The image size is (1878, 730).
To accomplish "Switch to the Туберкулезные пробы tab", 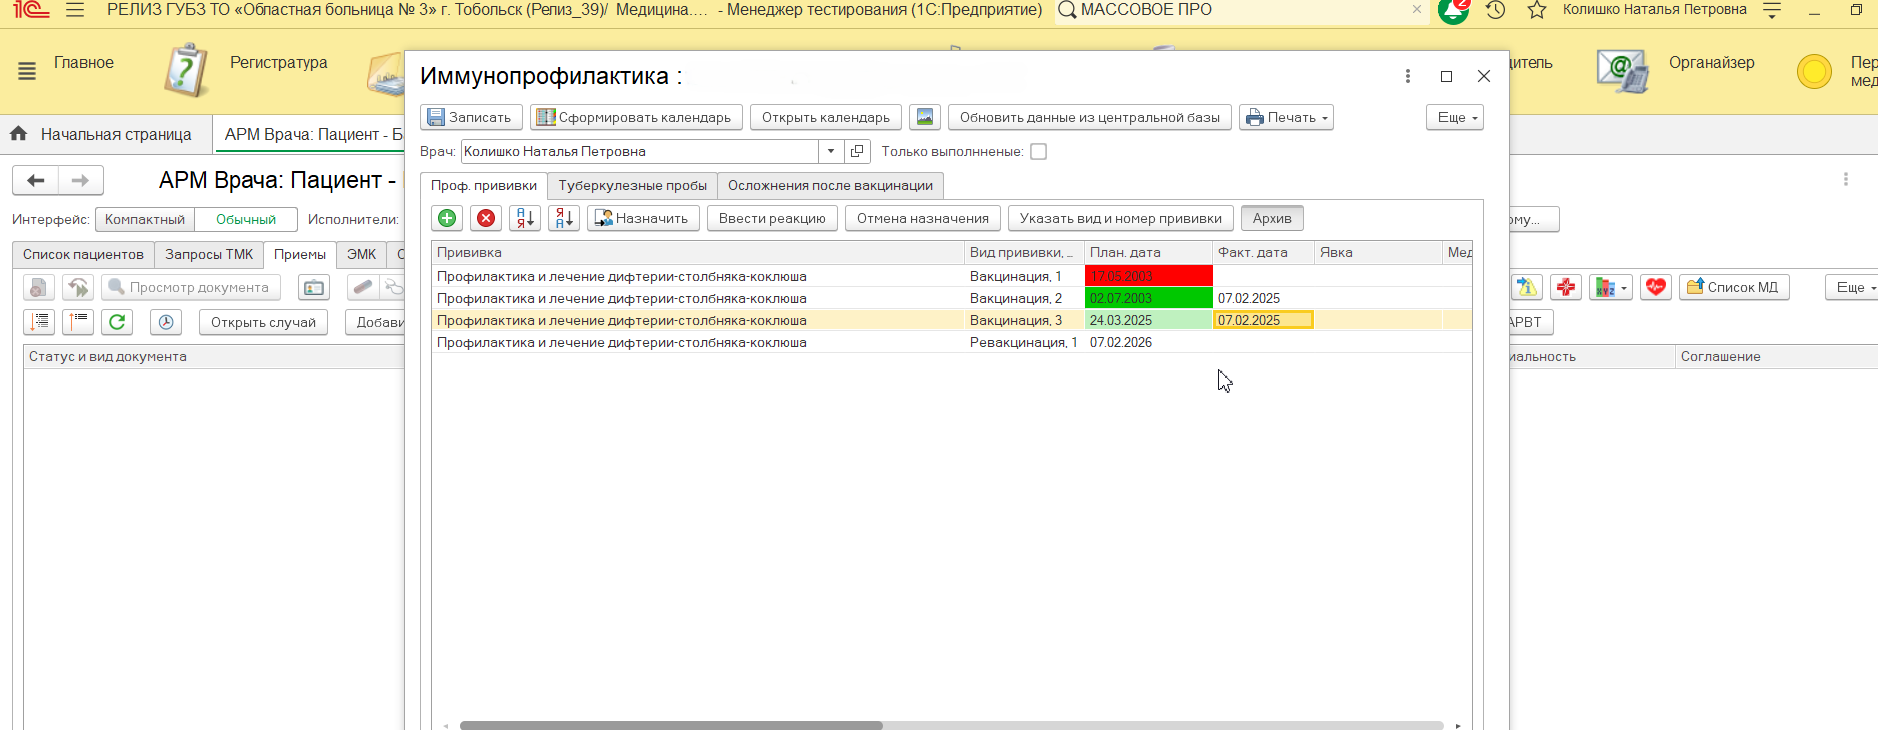I will (x=632, y=186).
